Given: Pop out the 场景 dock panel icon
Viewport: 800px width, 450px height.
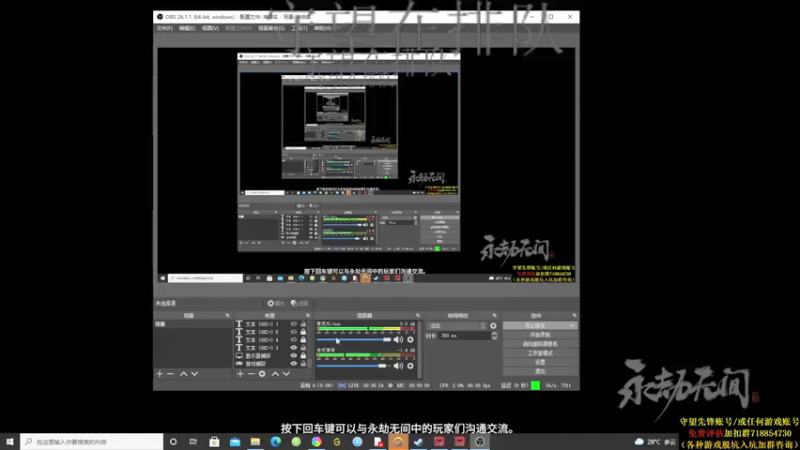Looking at the screenshot, I should click(x=228, y=316).
